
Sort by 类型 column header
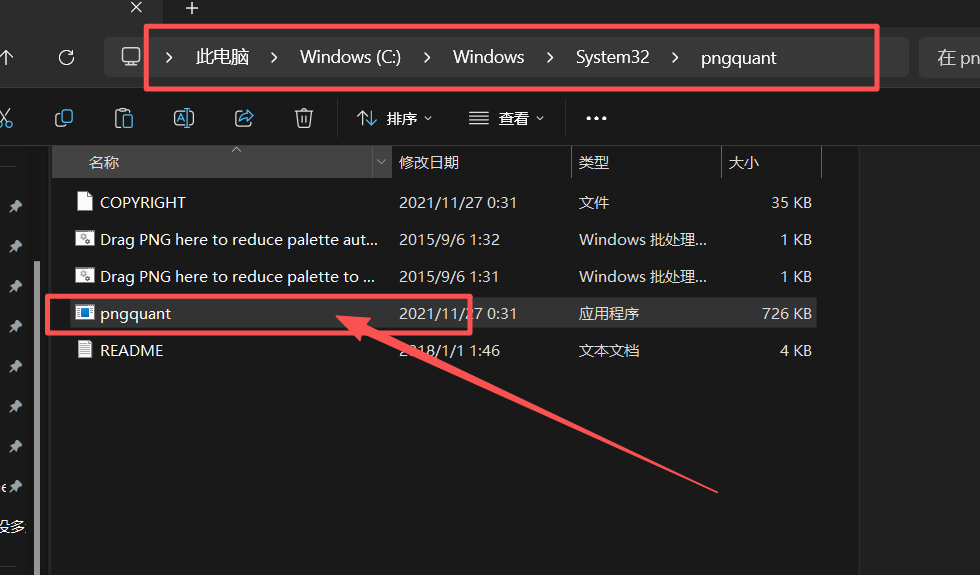pyautogui.click(x=646, y=162)
